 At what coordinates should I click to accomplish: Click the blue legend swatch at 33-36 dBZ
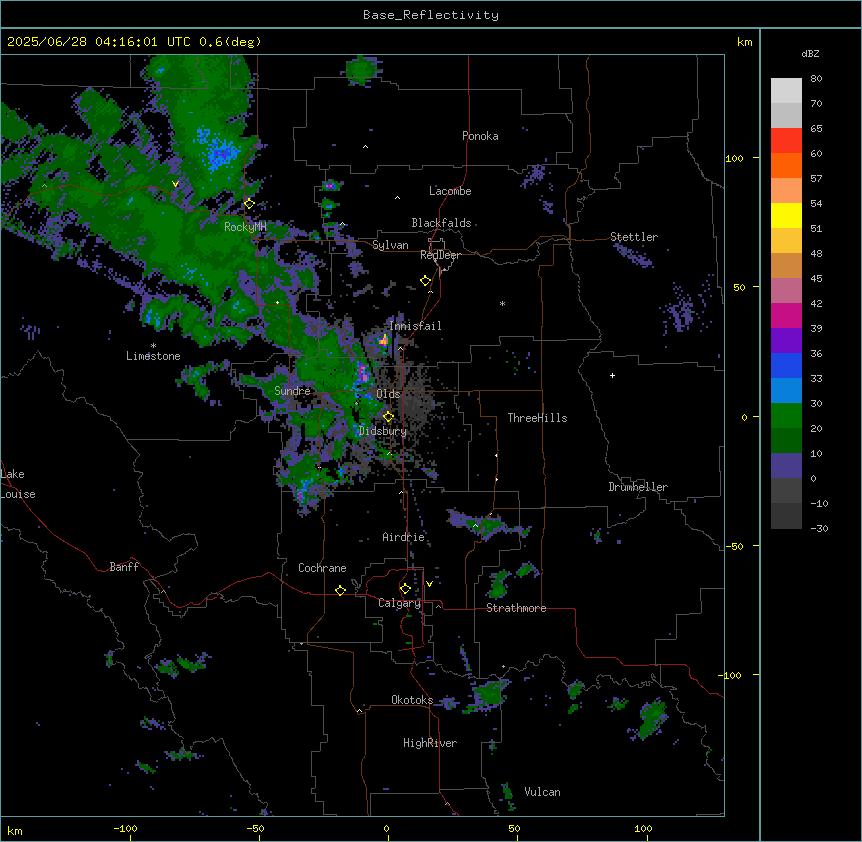(x=786, y=366)
